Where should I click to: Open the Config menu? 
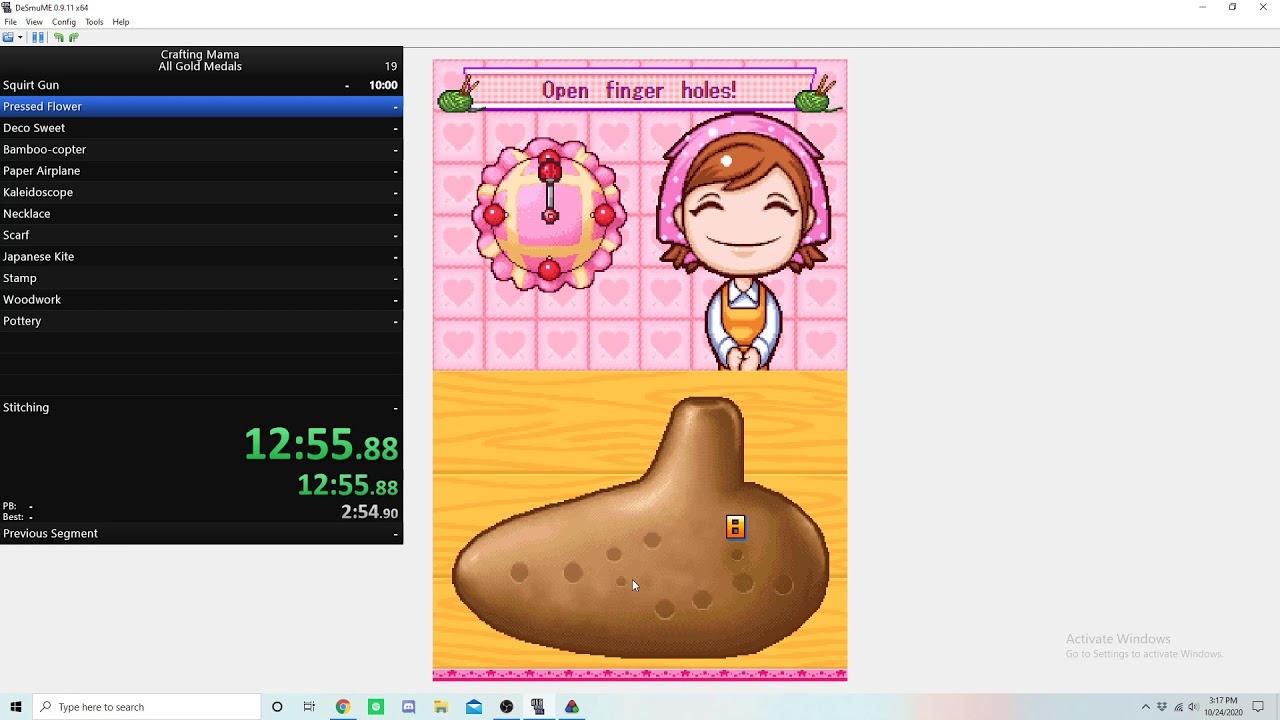[x=63, y=22]
